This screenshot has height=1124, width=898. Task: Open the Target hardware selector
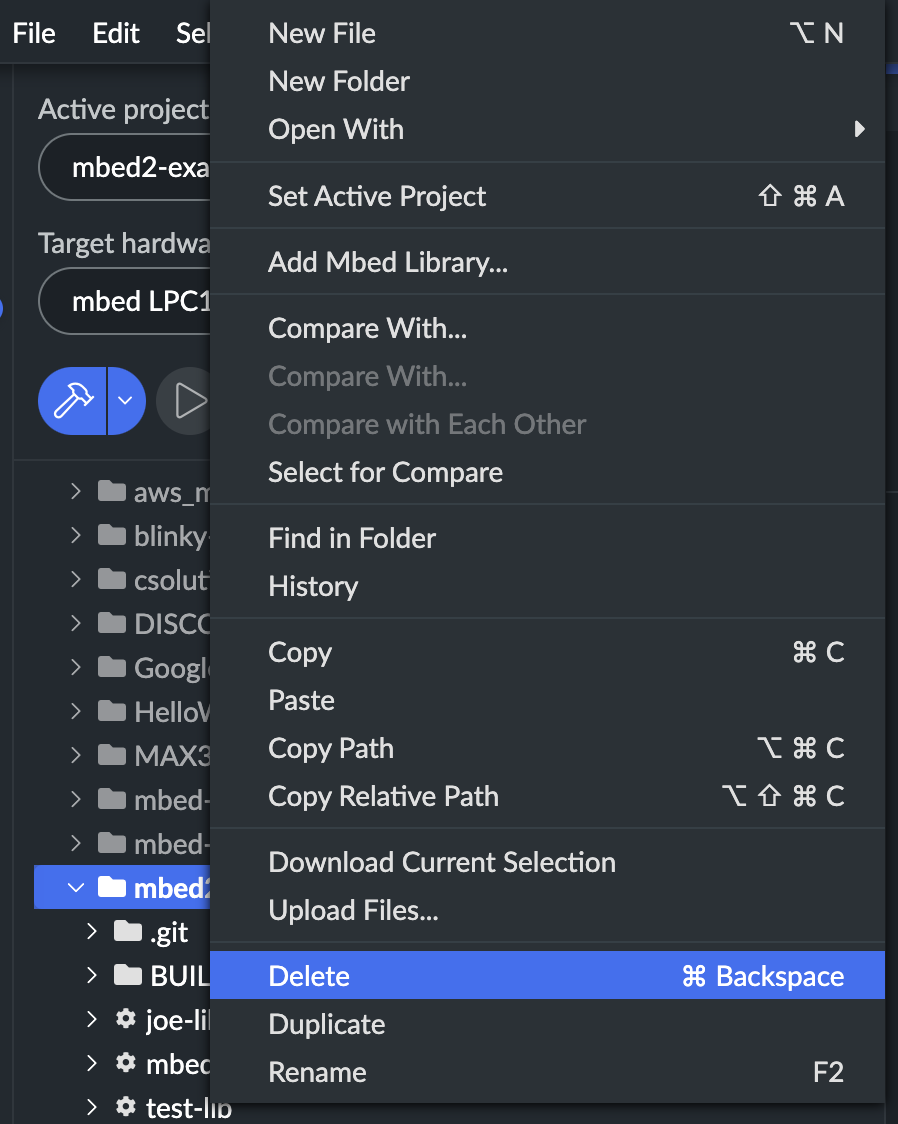[125, 301]
